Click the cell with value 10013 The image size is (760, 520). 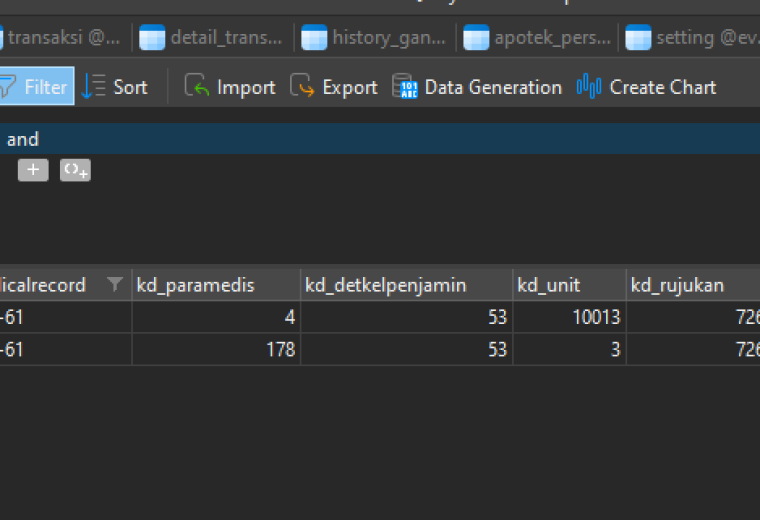570,317
